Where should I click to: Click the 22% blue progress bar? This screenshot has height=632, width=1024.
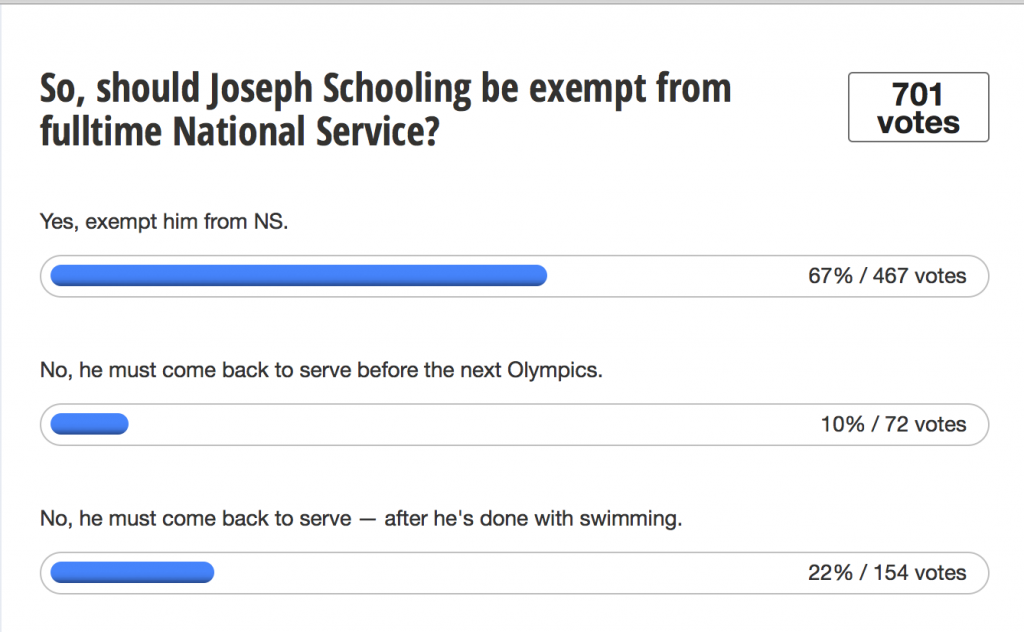[133, 573]
